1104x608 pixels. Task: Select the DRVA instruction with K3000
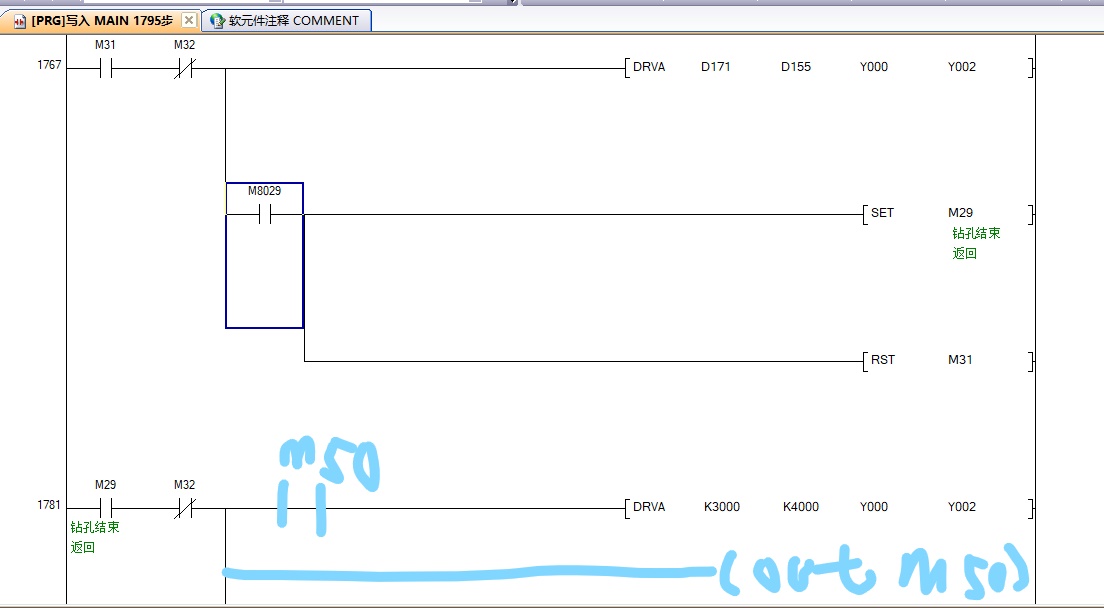click(649, 507)
